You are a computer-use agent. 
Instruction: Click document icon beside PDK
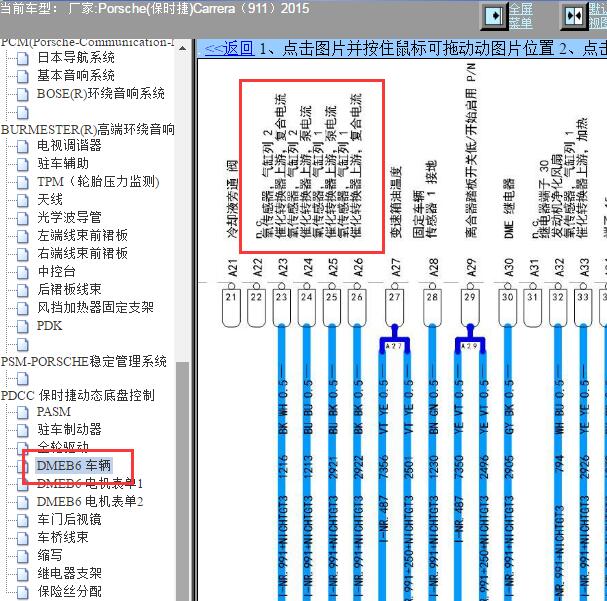(x=22, y=326)
